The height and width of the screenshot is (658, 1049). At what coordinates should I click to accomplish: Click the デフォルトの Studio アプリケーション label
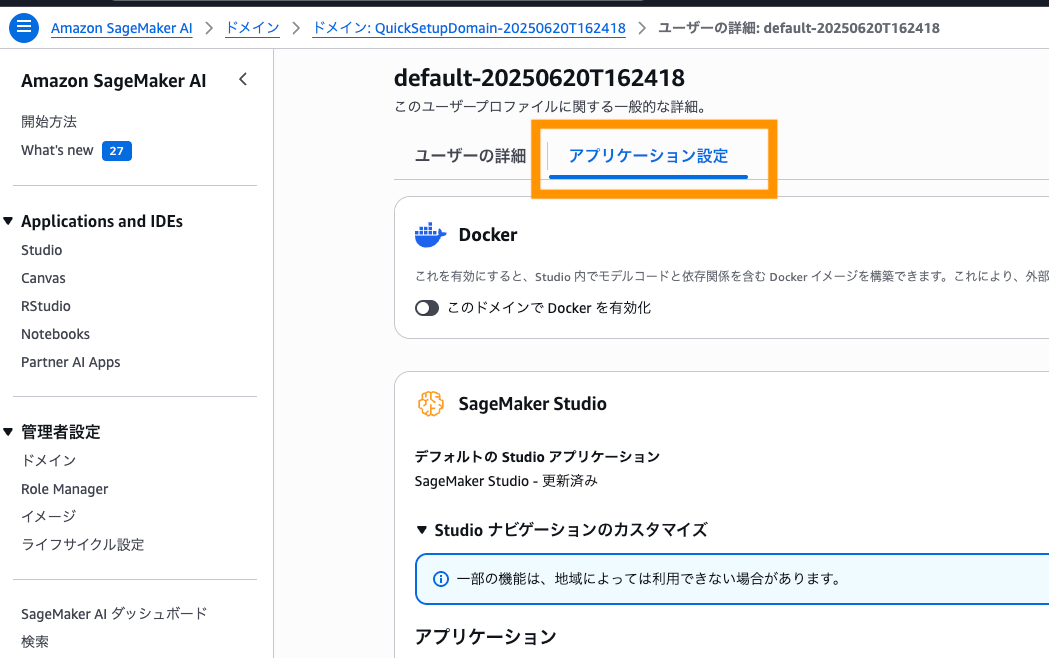coord(537,457)
